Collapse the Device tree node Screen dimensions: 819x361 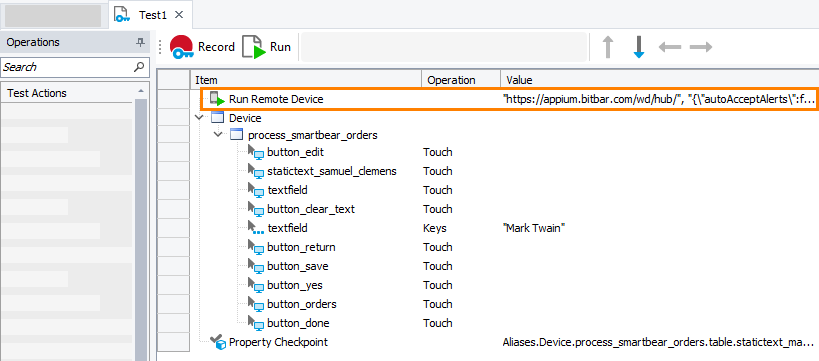point(198,118)
